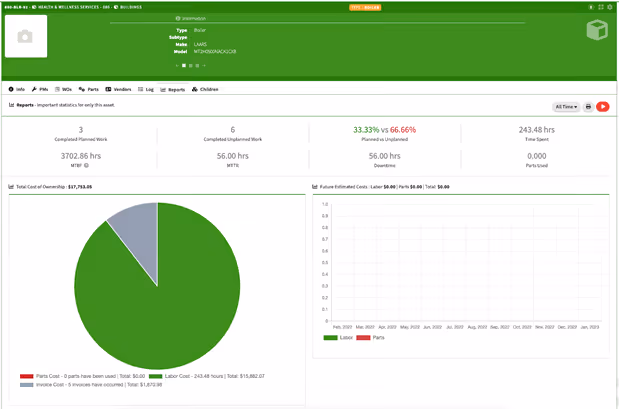
Task: Click the 66.66% unplanned percentage value
Action: point(403,130)
